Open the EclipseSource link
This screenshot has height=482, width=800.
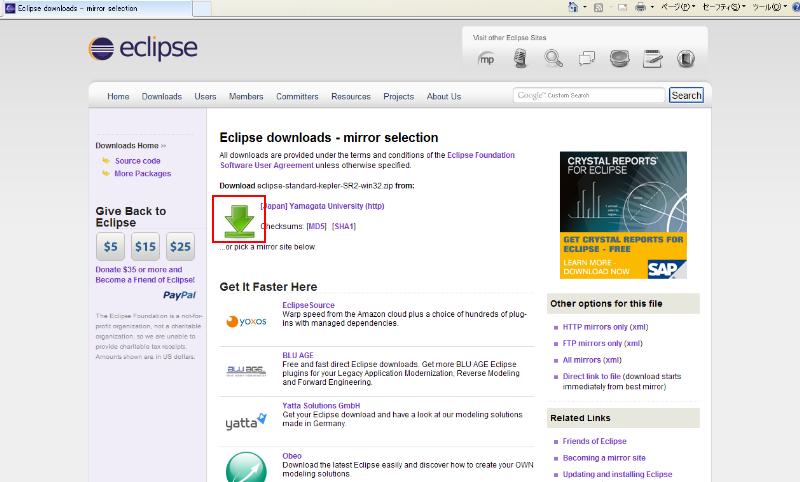(x=308, y=305)
